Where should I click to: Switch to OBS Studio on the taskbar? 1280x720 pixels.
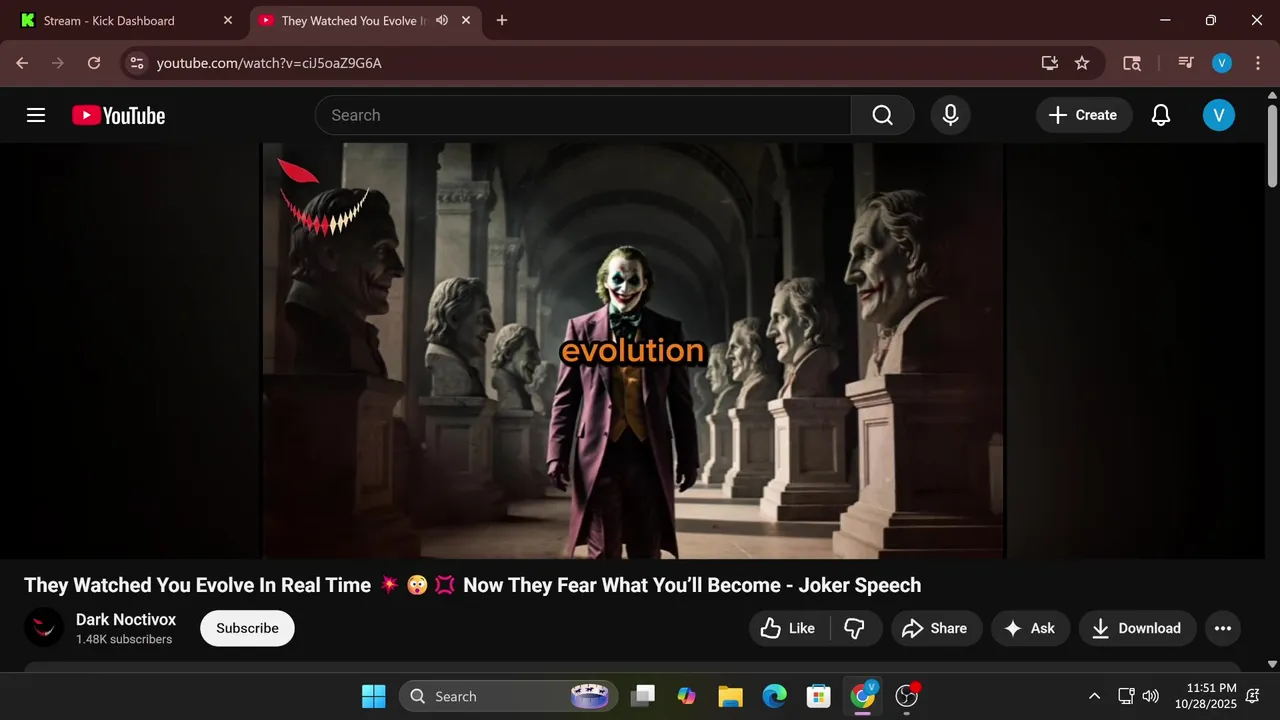pyautogui.click(x=907, y=696)
